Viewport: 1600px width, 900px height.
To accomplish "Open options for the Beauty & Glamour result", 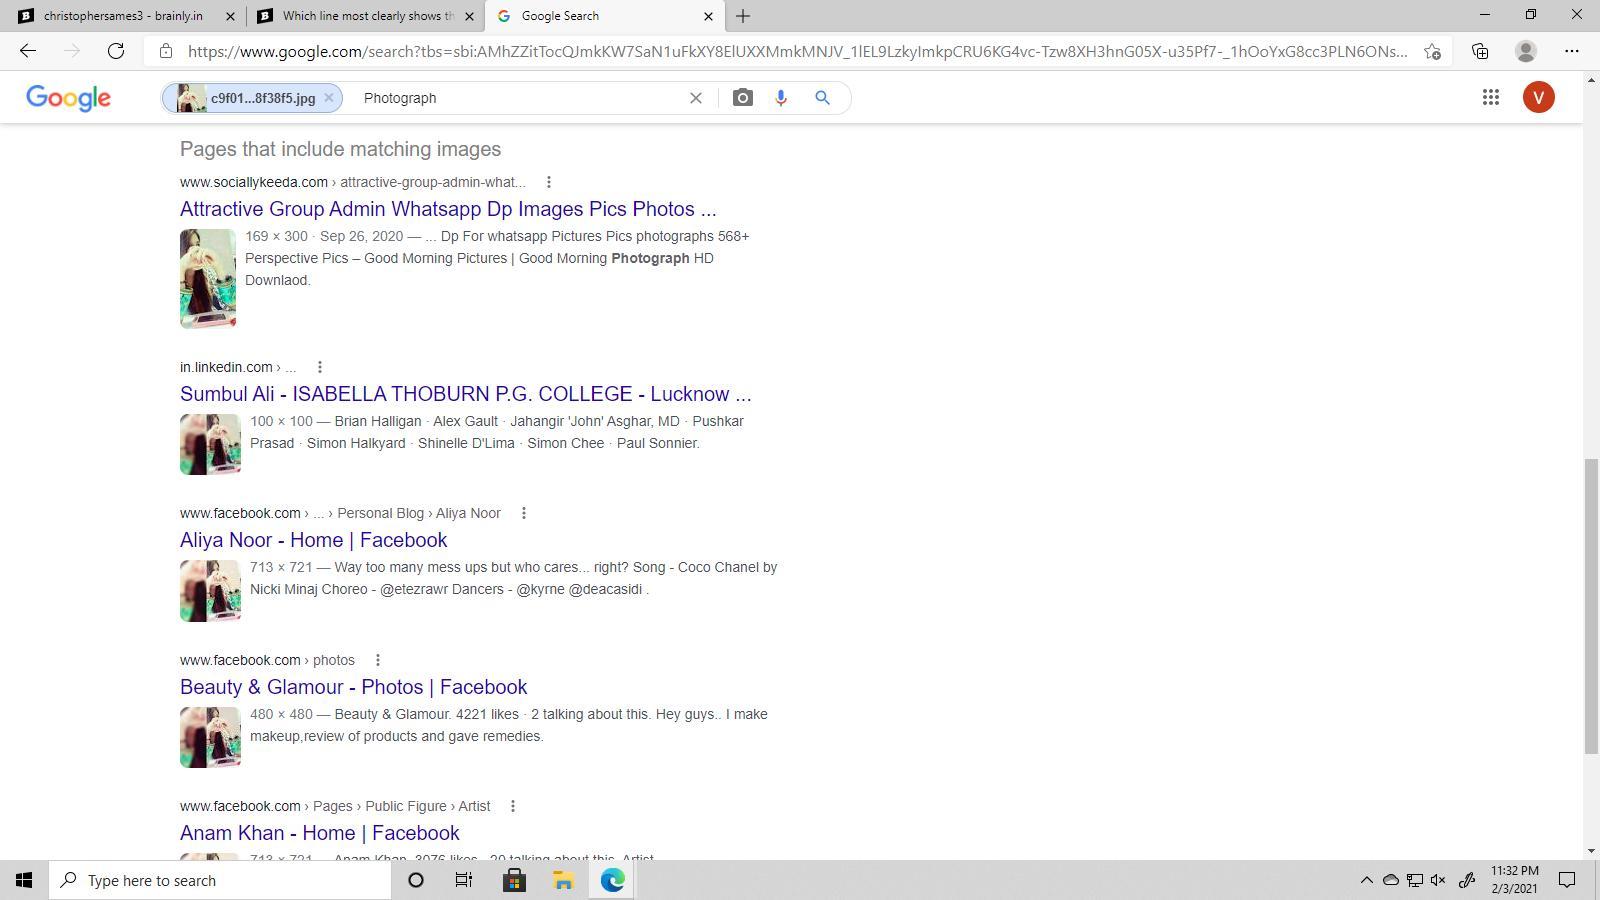I will [378, 660].
